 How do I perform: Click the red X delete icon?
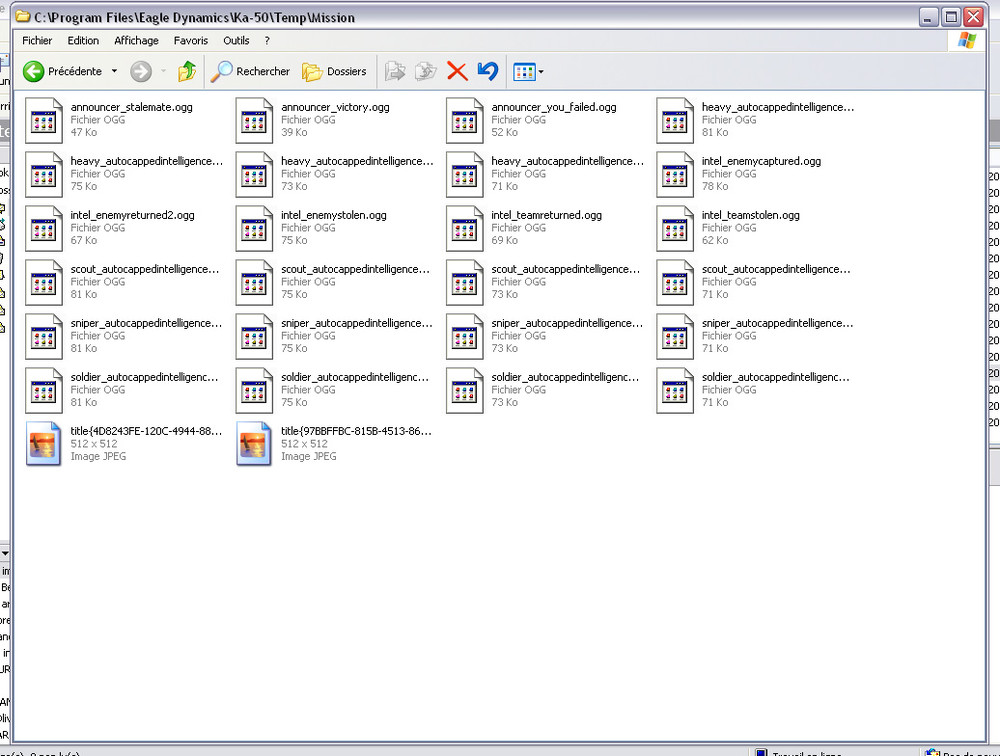coord(457,71)
